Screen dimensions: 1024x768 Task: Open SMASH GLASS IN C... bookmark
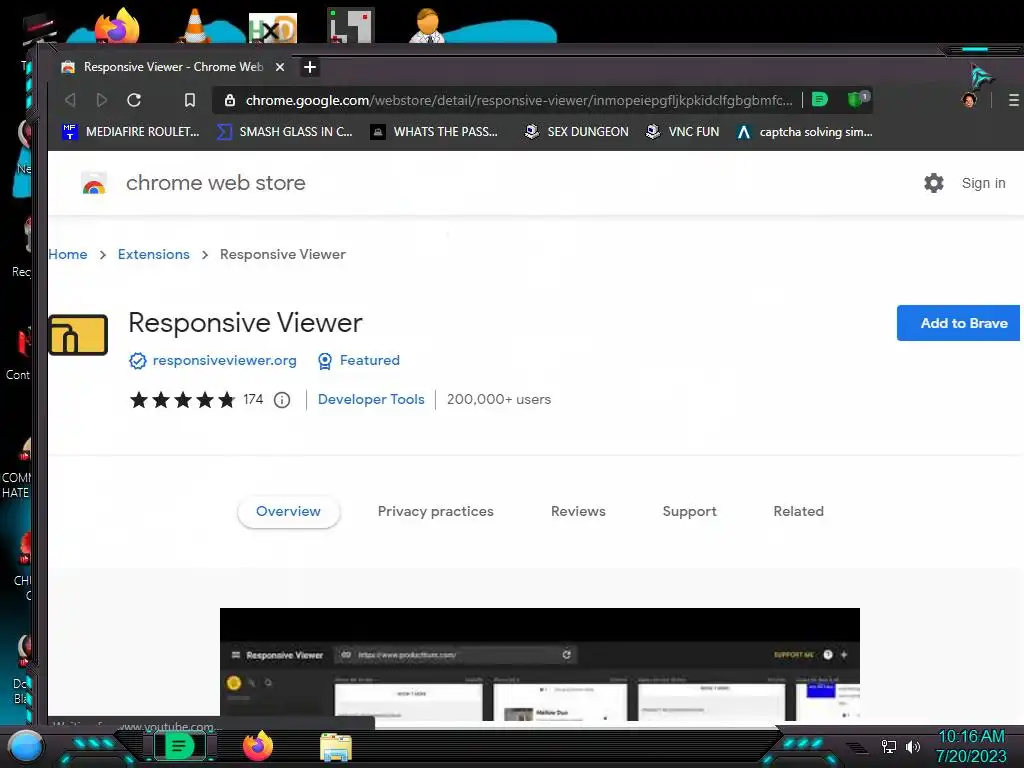coord(284,132)
